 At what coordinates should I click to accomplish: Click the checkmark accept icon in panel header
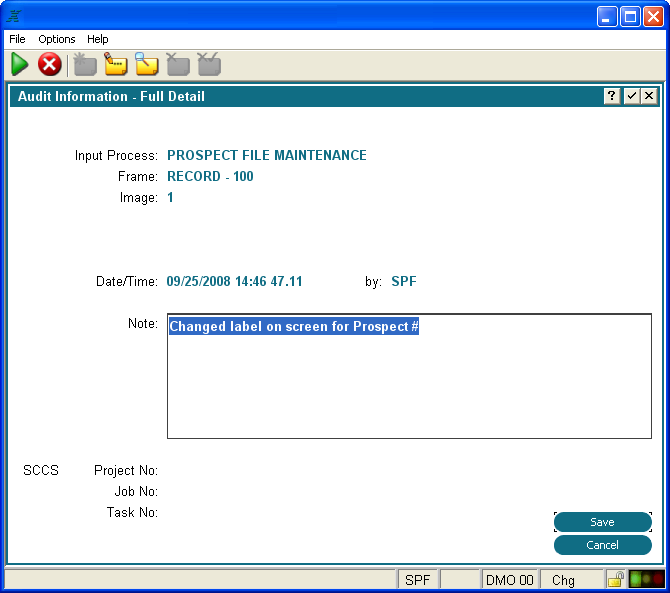[632, 96]
